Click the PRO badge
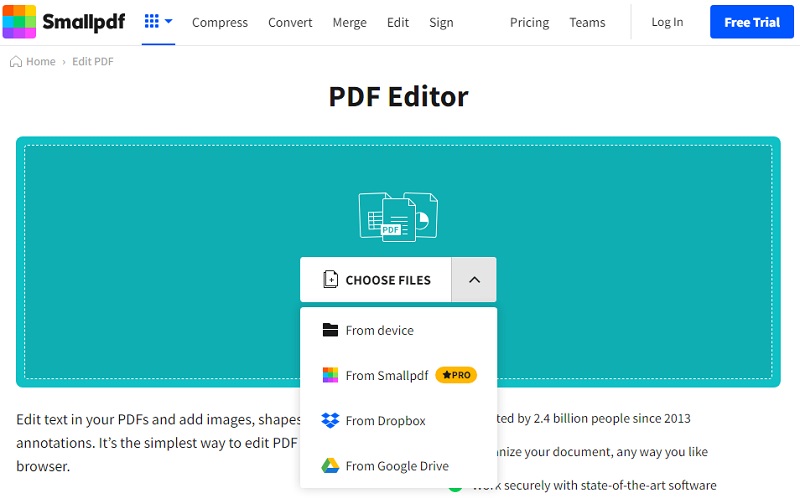800x498 pixels. pos(456,375)
